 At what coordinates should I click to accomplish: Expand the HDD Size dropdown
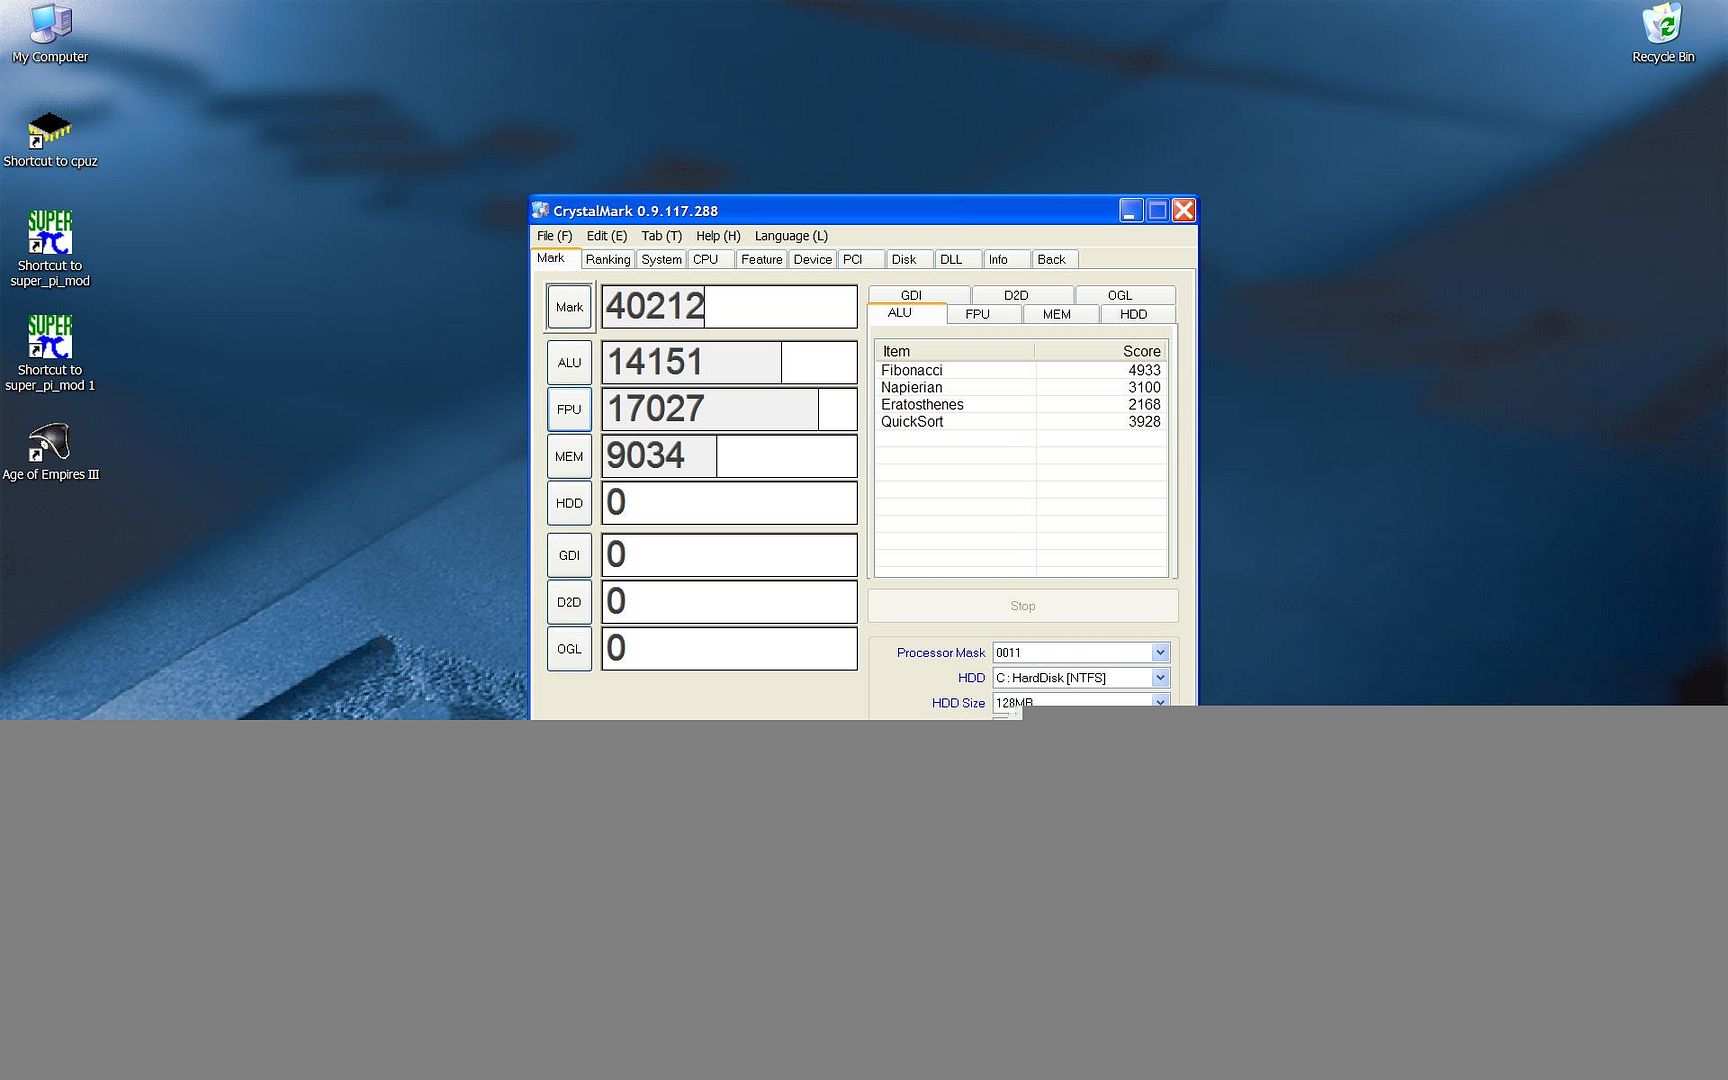tap(1160, 702)
